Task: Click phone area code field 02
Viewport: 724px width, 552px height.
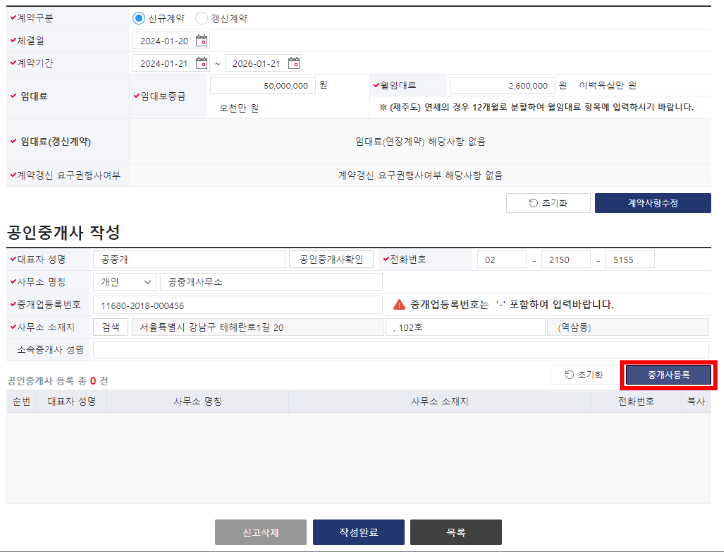Action: (x=502, y=260)
